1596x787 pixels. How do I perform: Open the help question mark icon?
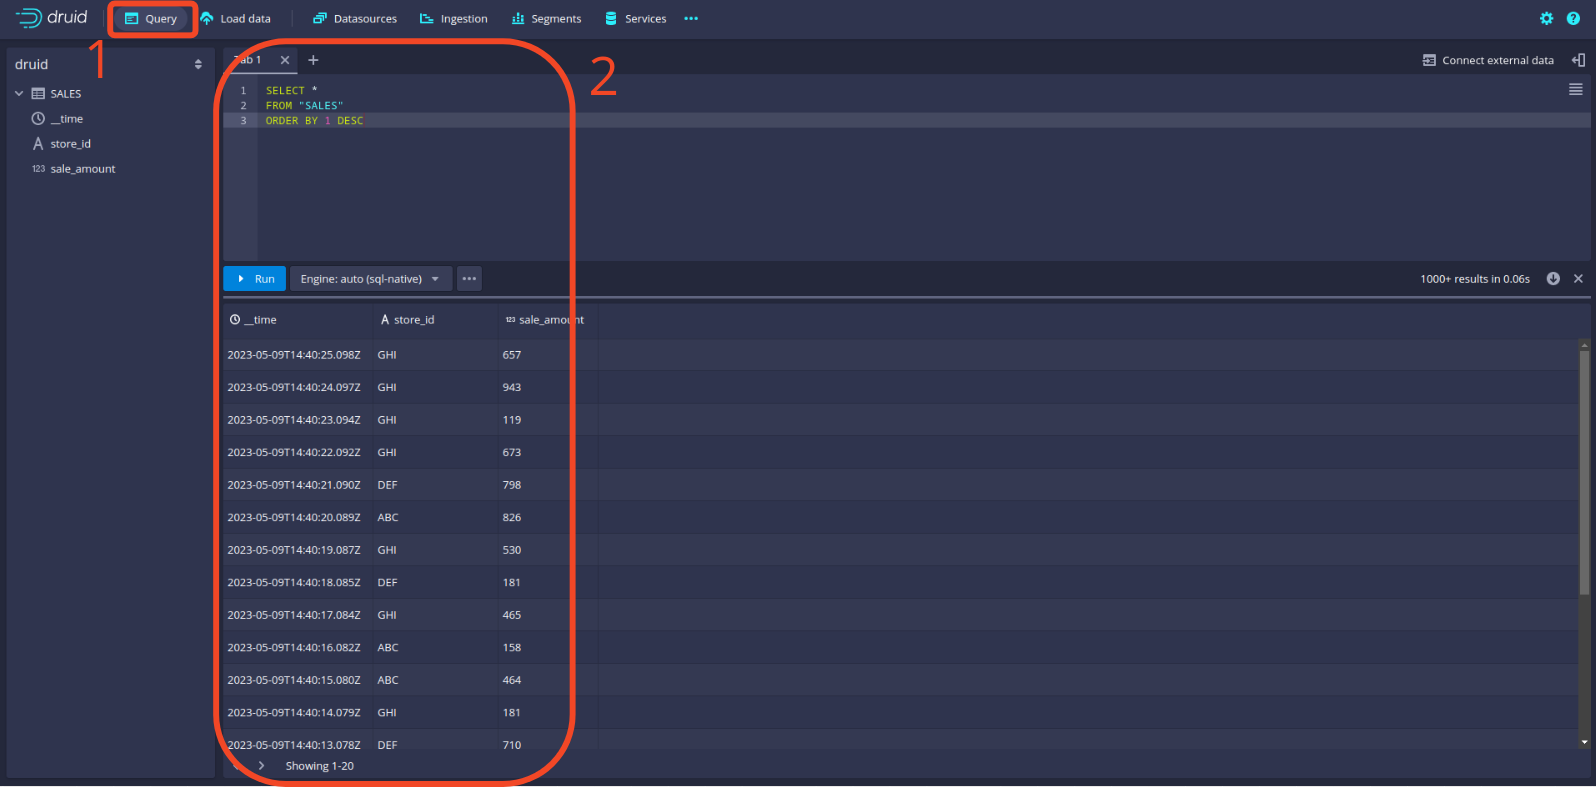tap(1573, 19)
